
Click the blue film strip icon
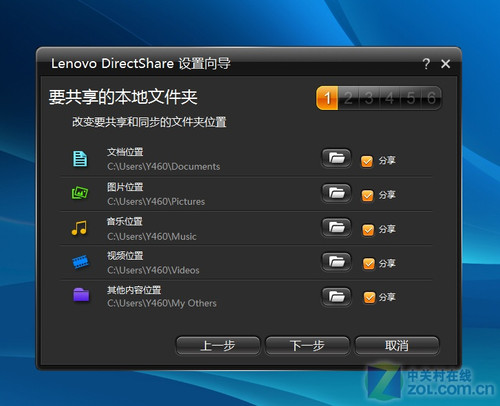pyautogui.click(x=80, y=262)
